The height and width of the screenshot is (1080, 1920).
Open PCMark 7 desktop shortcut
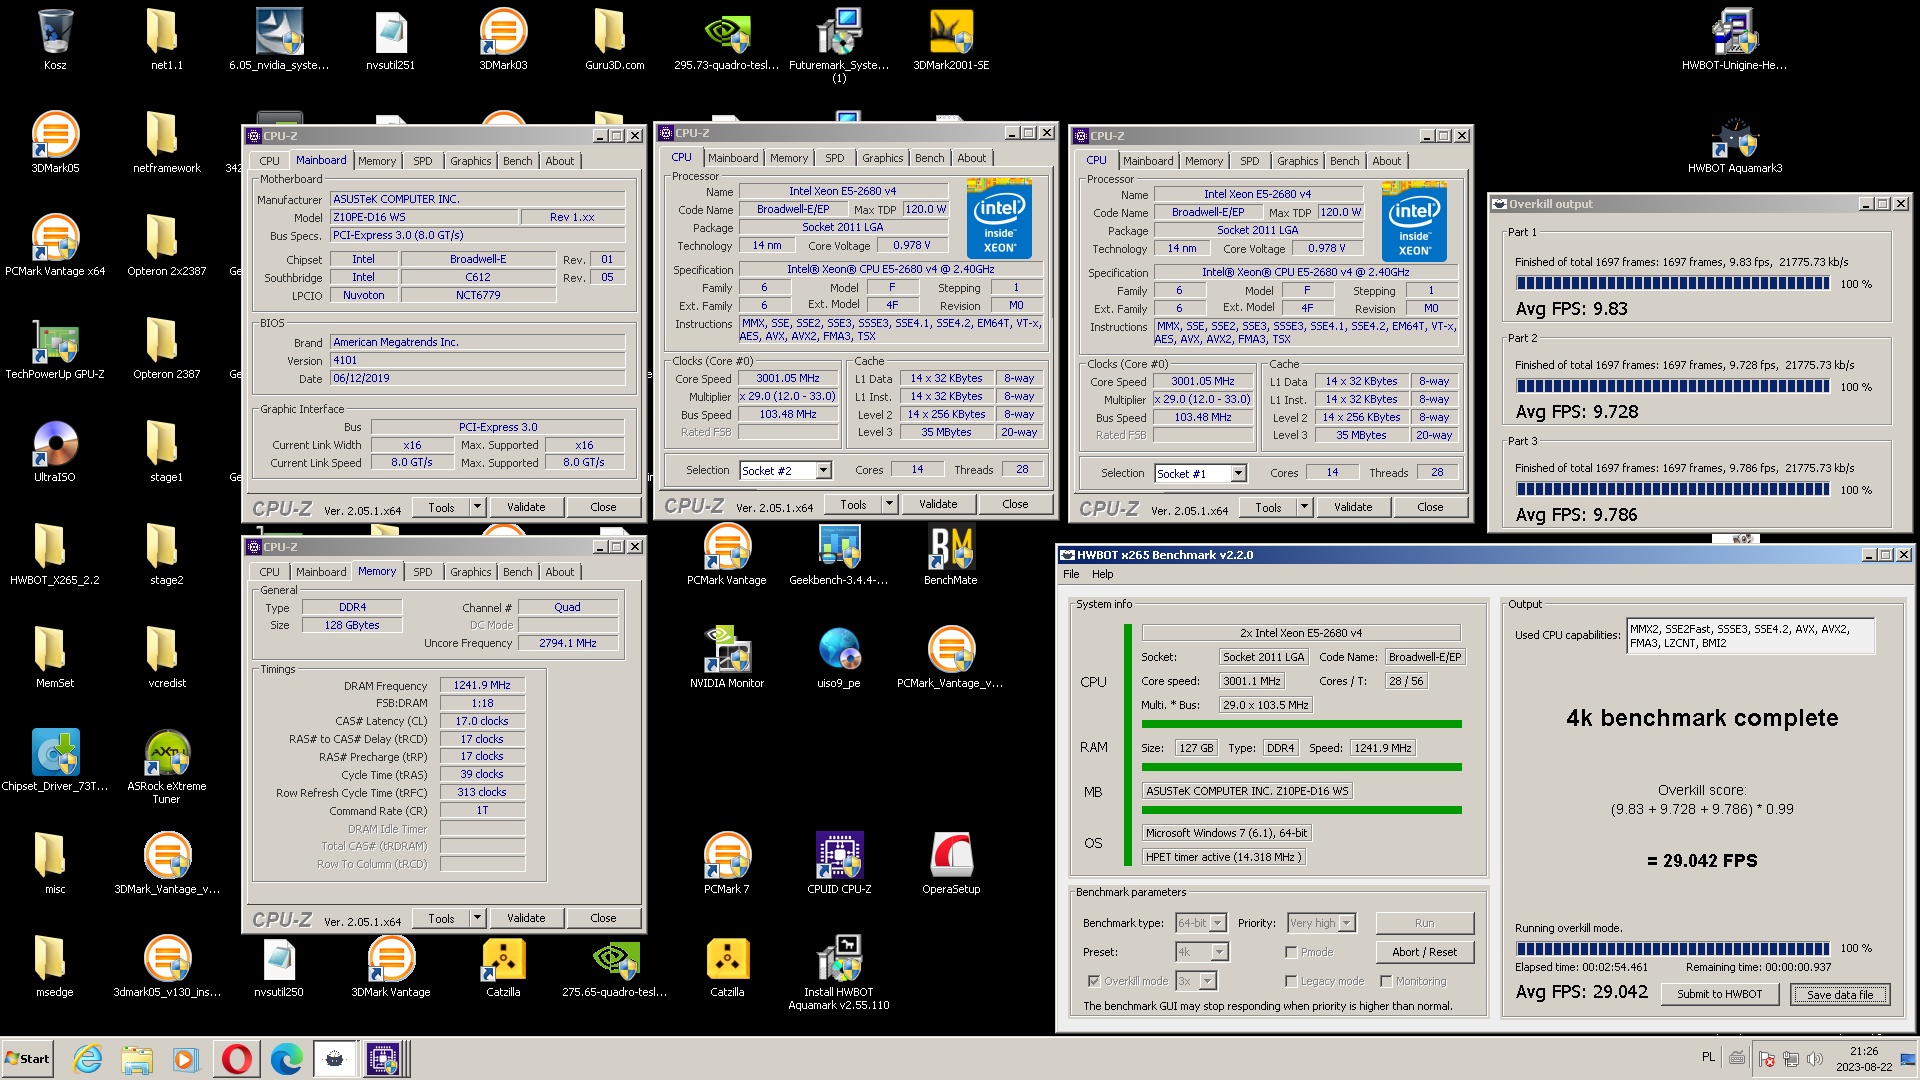pyautogui.click(x=727, y=862)
